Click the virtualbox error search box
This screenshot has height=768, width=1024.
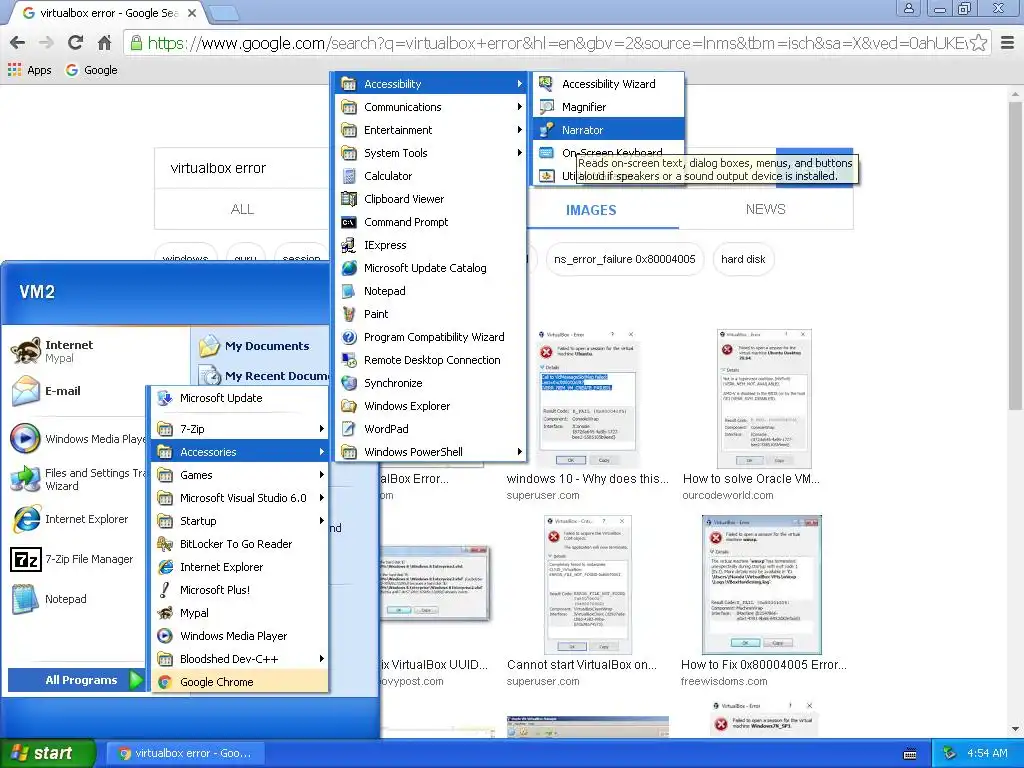coord(242,168)
